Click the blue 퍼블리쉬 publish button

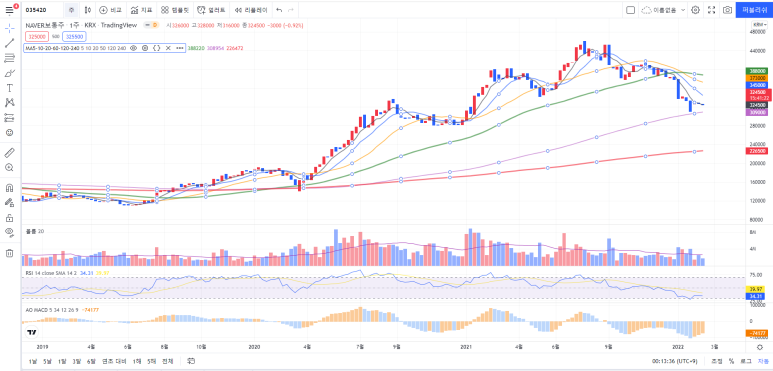[754, 10]
